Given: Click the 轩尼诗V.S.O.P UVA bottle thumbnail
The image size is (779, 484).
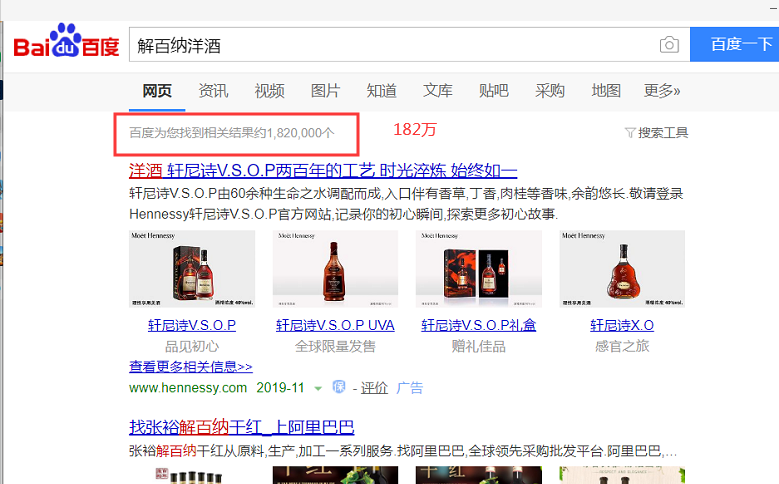Looking at the screenshot, I should [335, 268].
